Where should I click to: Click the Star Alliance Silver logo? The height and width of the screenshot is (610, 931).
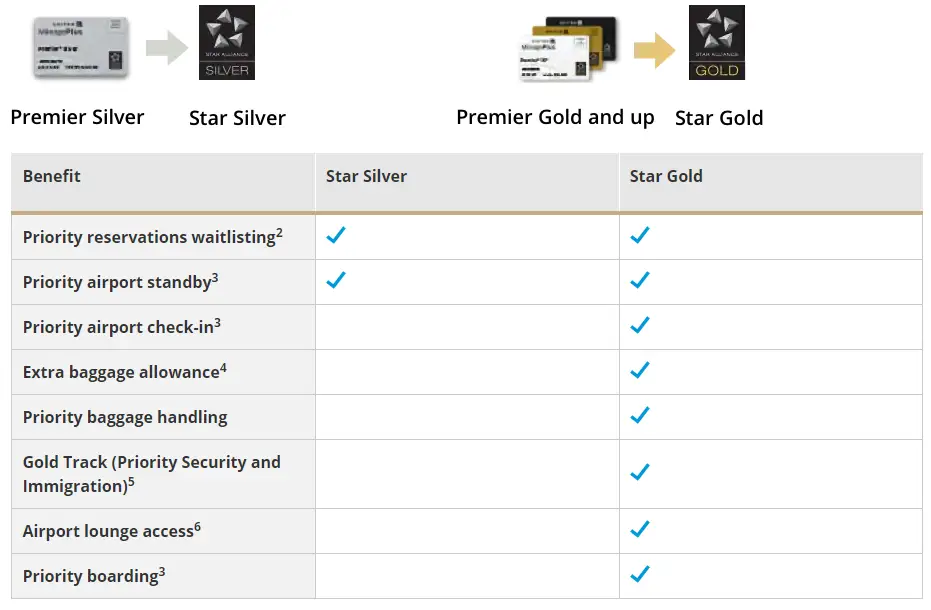227,43
